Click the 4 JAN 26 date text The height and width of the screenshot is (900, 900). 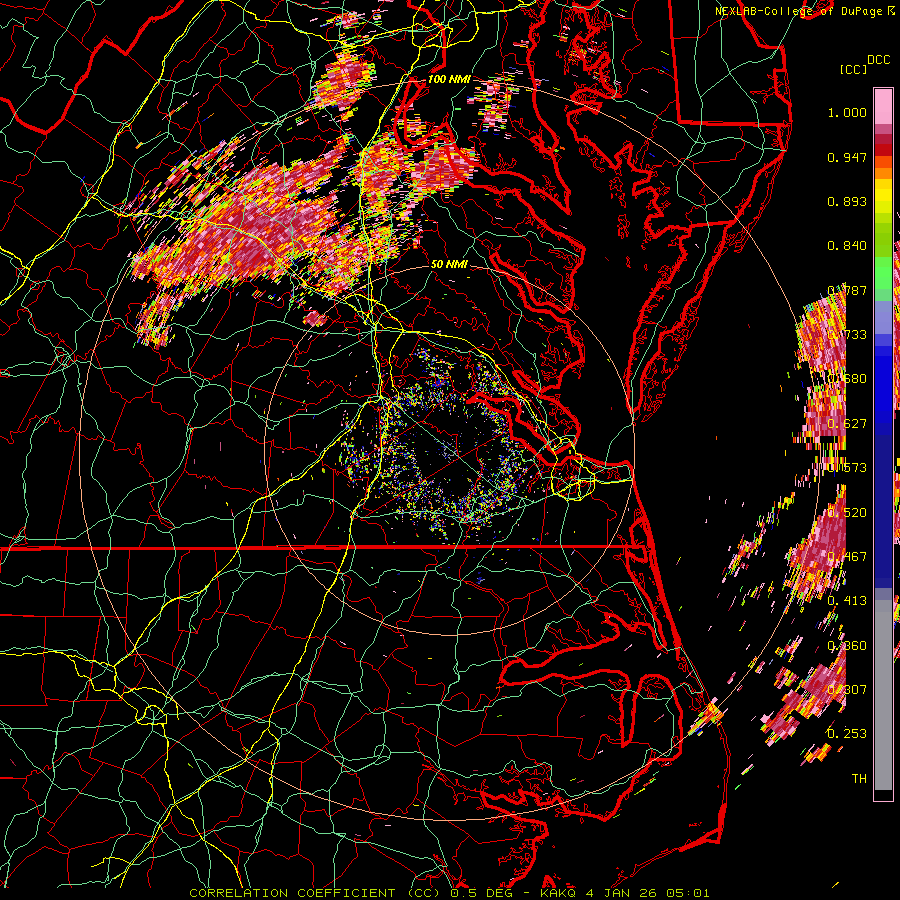coord(623,893)
